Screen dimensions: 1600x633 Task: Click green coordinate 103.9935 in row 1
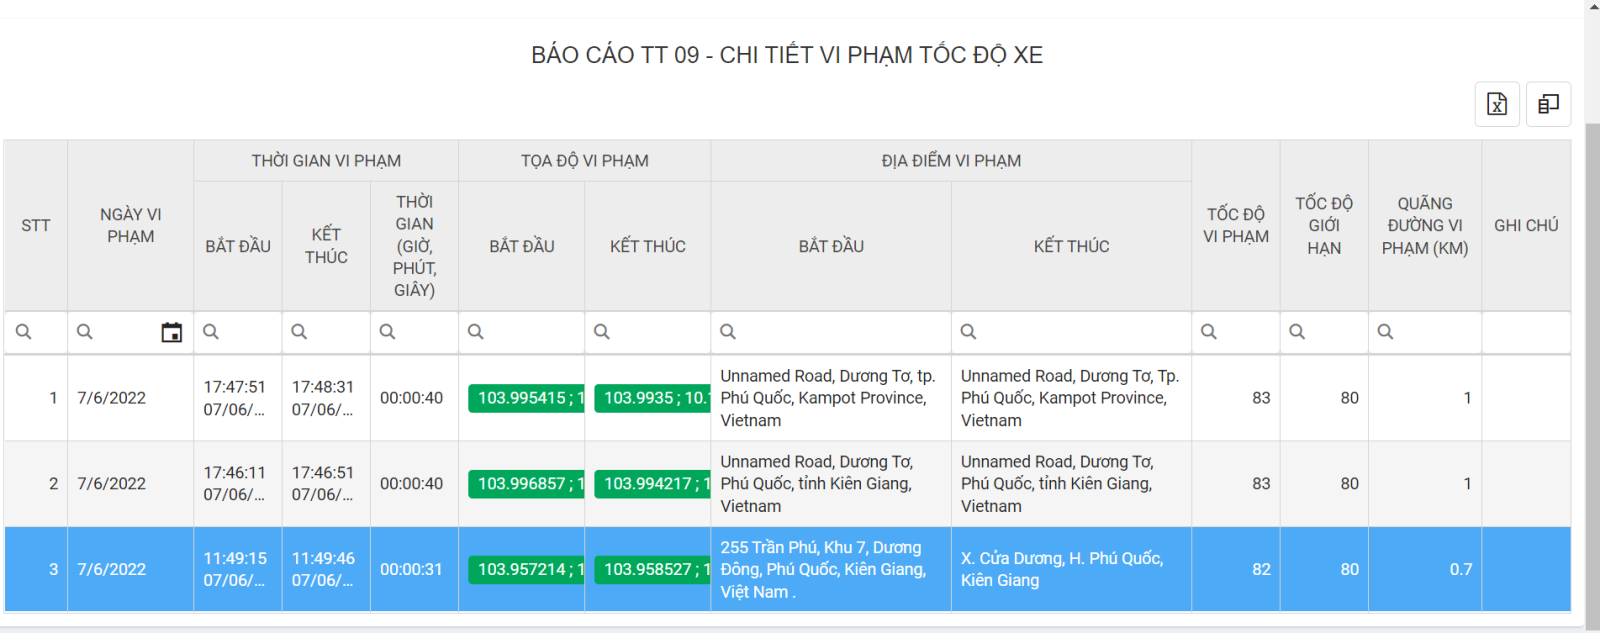(x=652, y=398)
